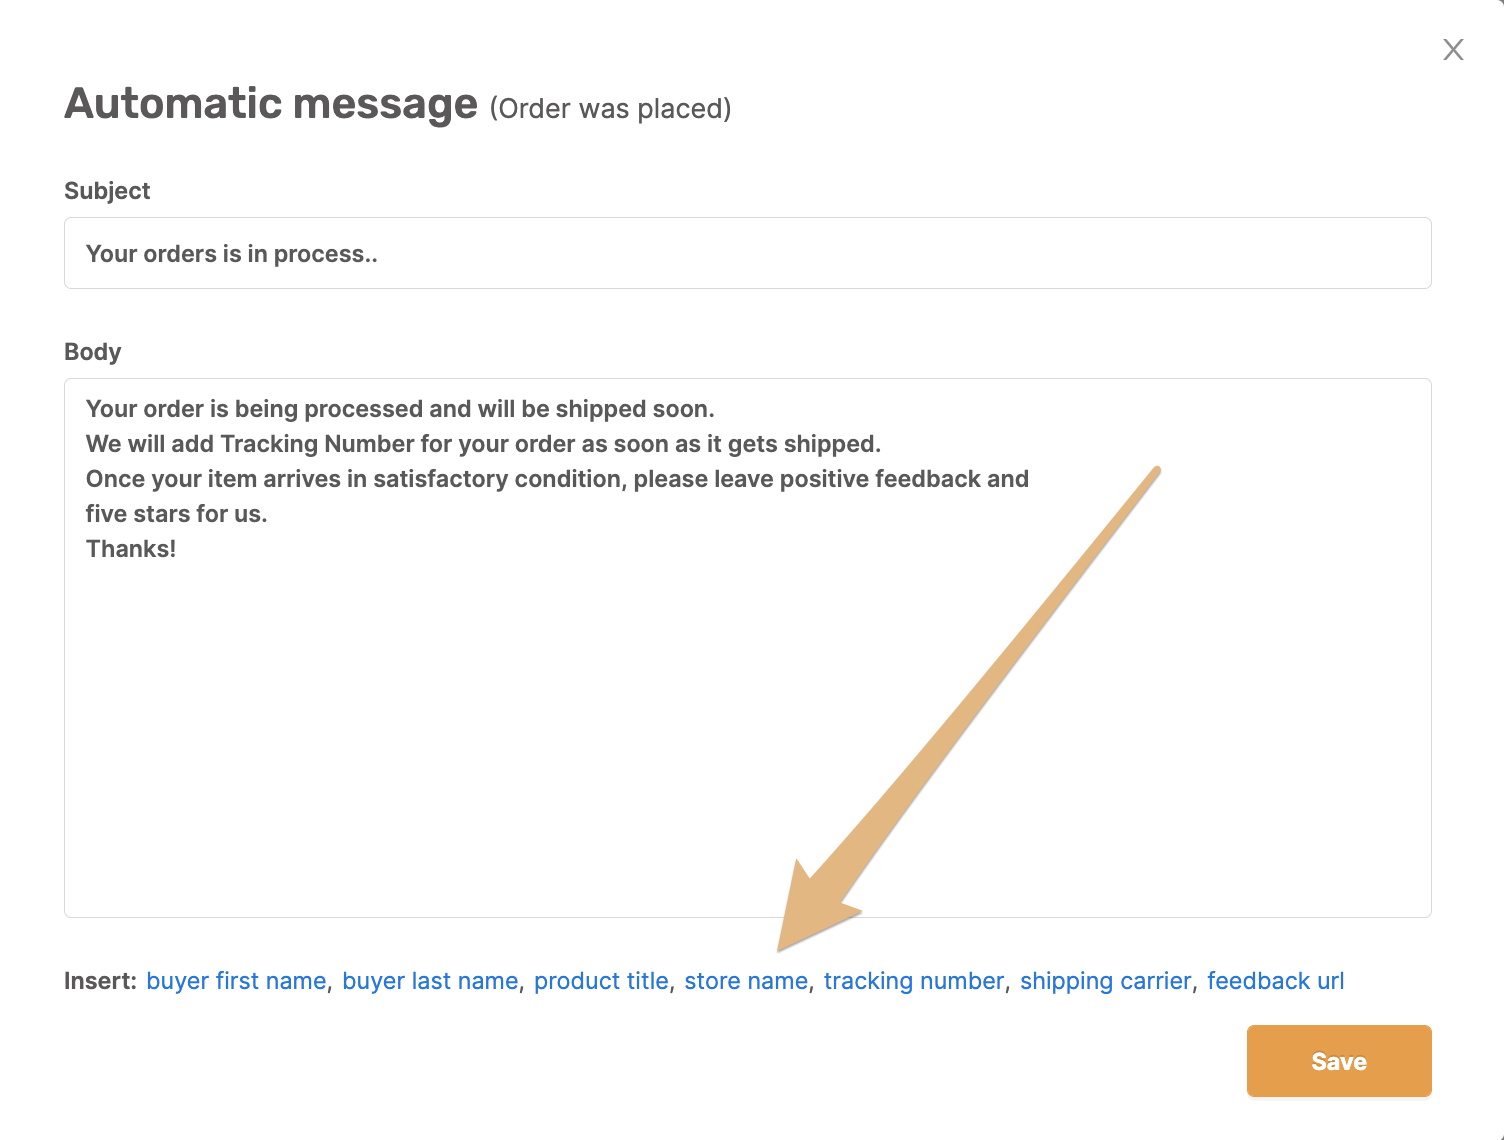Insert the tracking number placeholder
This screenshot has height=1140, width=1504.
coord(914,981)
